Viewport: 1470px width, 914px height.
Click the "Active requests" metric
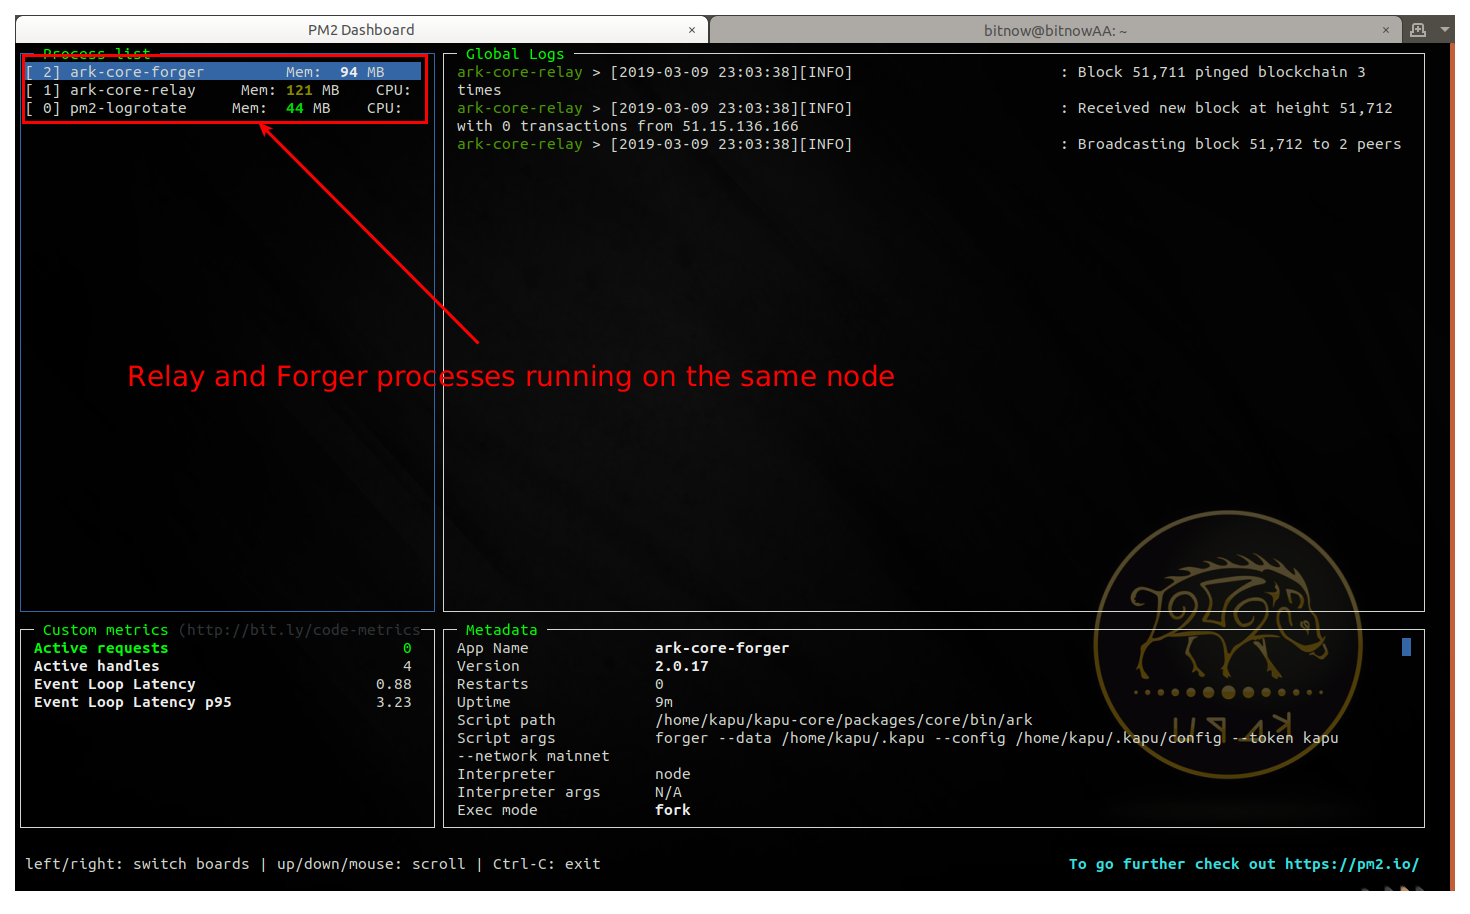(x=101, y=648)
